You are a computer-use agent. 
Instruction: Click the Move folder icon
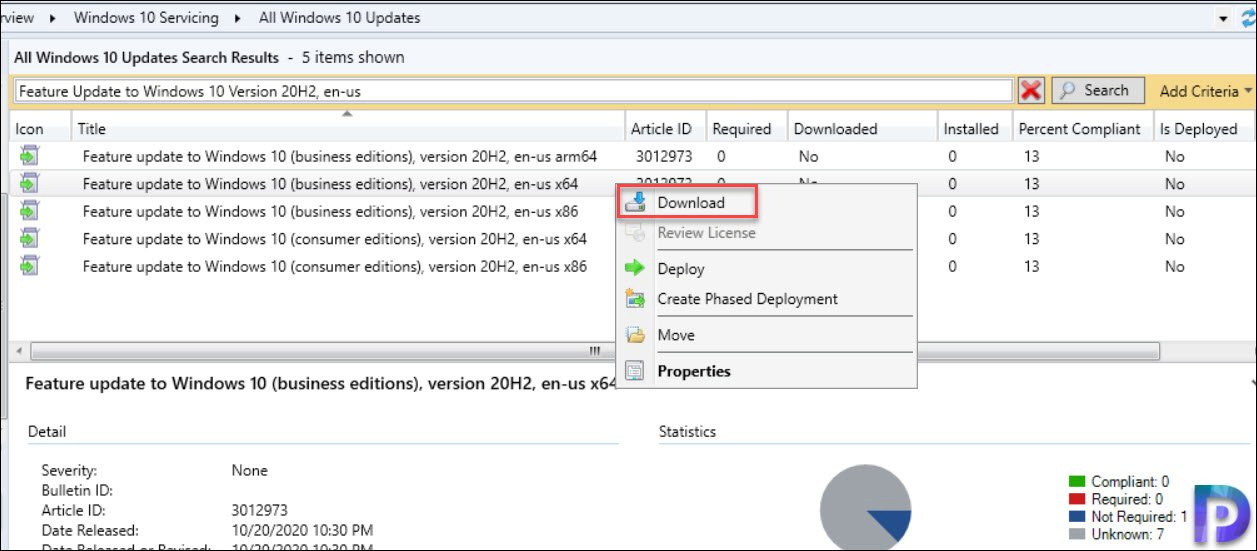(x=634, y=335)
